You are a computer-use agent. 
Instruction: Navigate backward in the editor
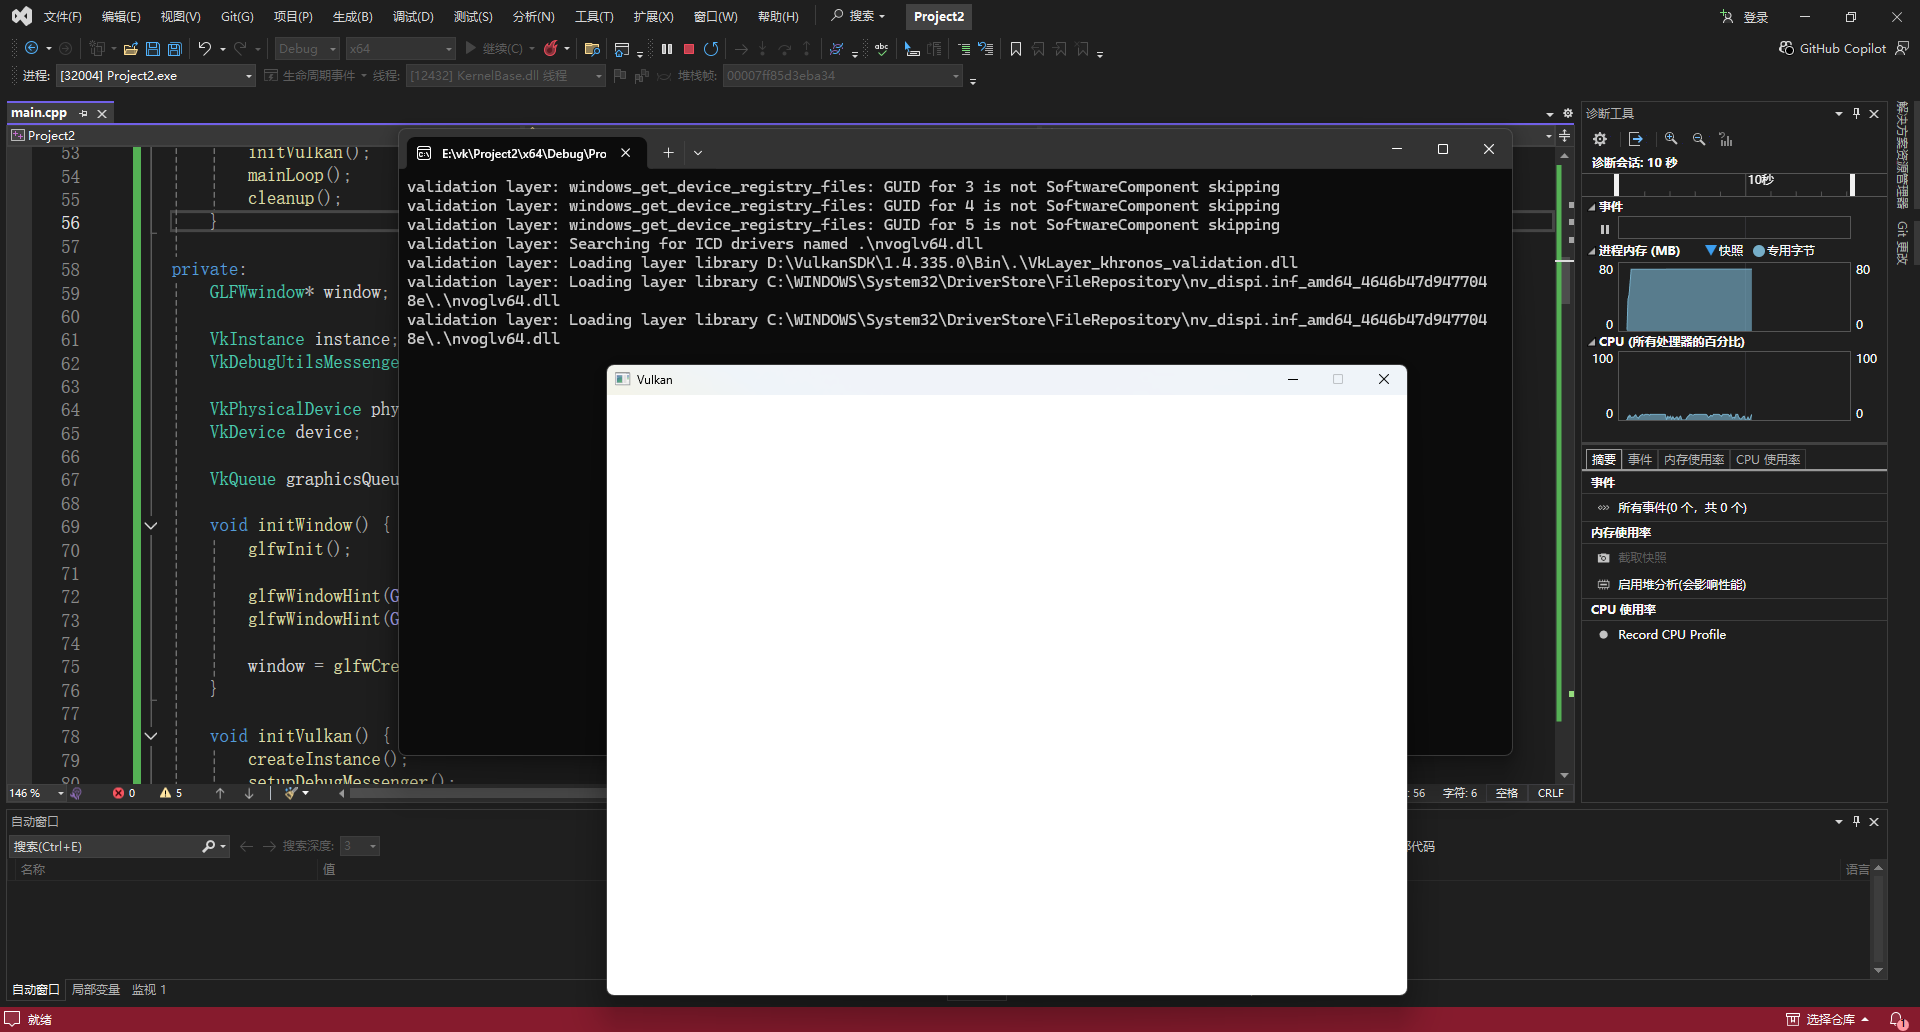32,48
